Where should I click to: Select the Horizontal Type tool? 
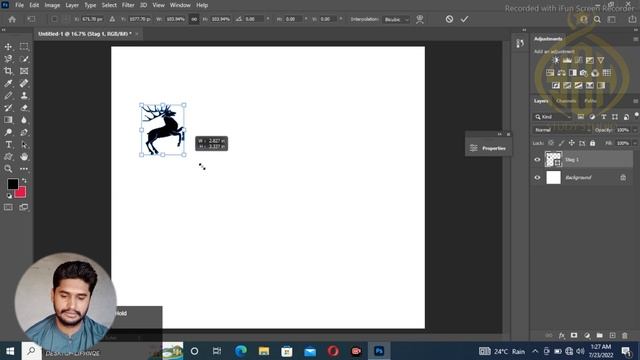coord(8,144)
